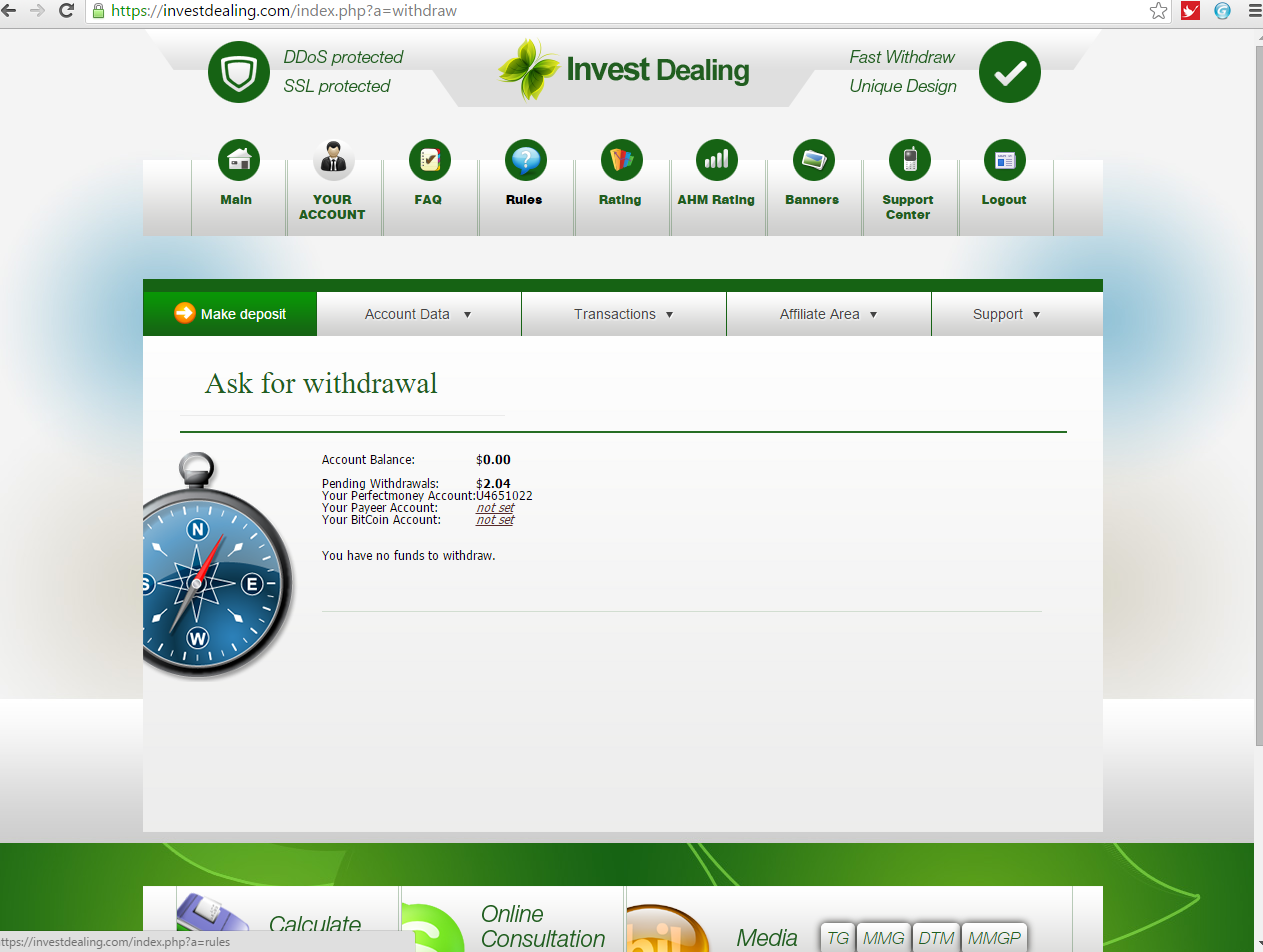
Task: Open the FAQ menu label
Action: click(428, 200)
